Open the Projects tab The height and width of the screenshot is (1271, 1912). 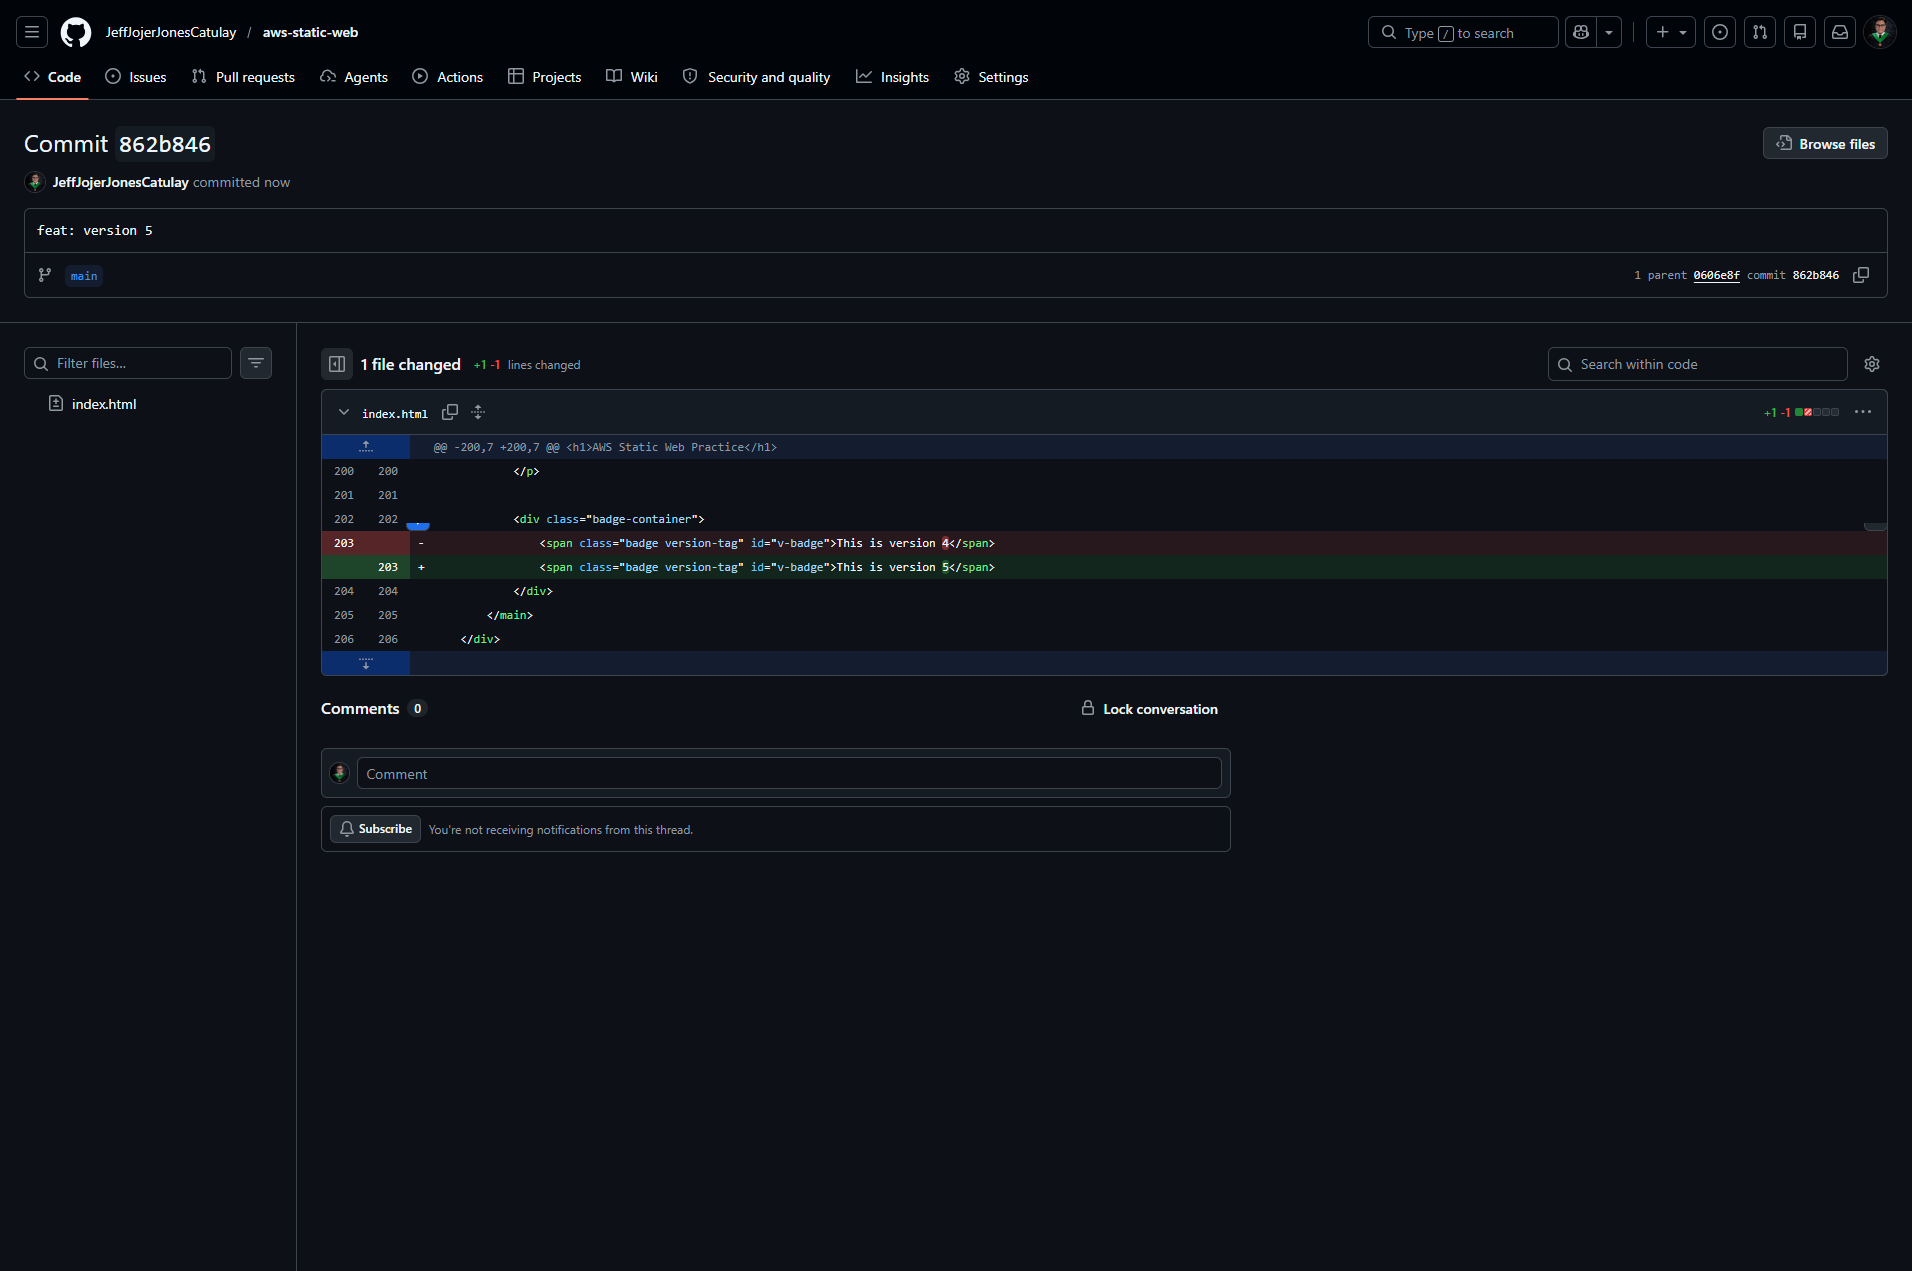(x=544, y=77)
